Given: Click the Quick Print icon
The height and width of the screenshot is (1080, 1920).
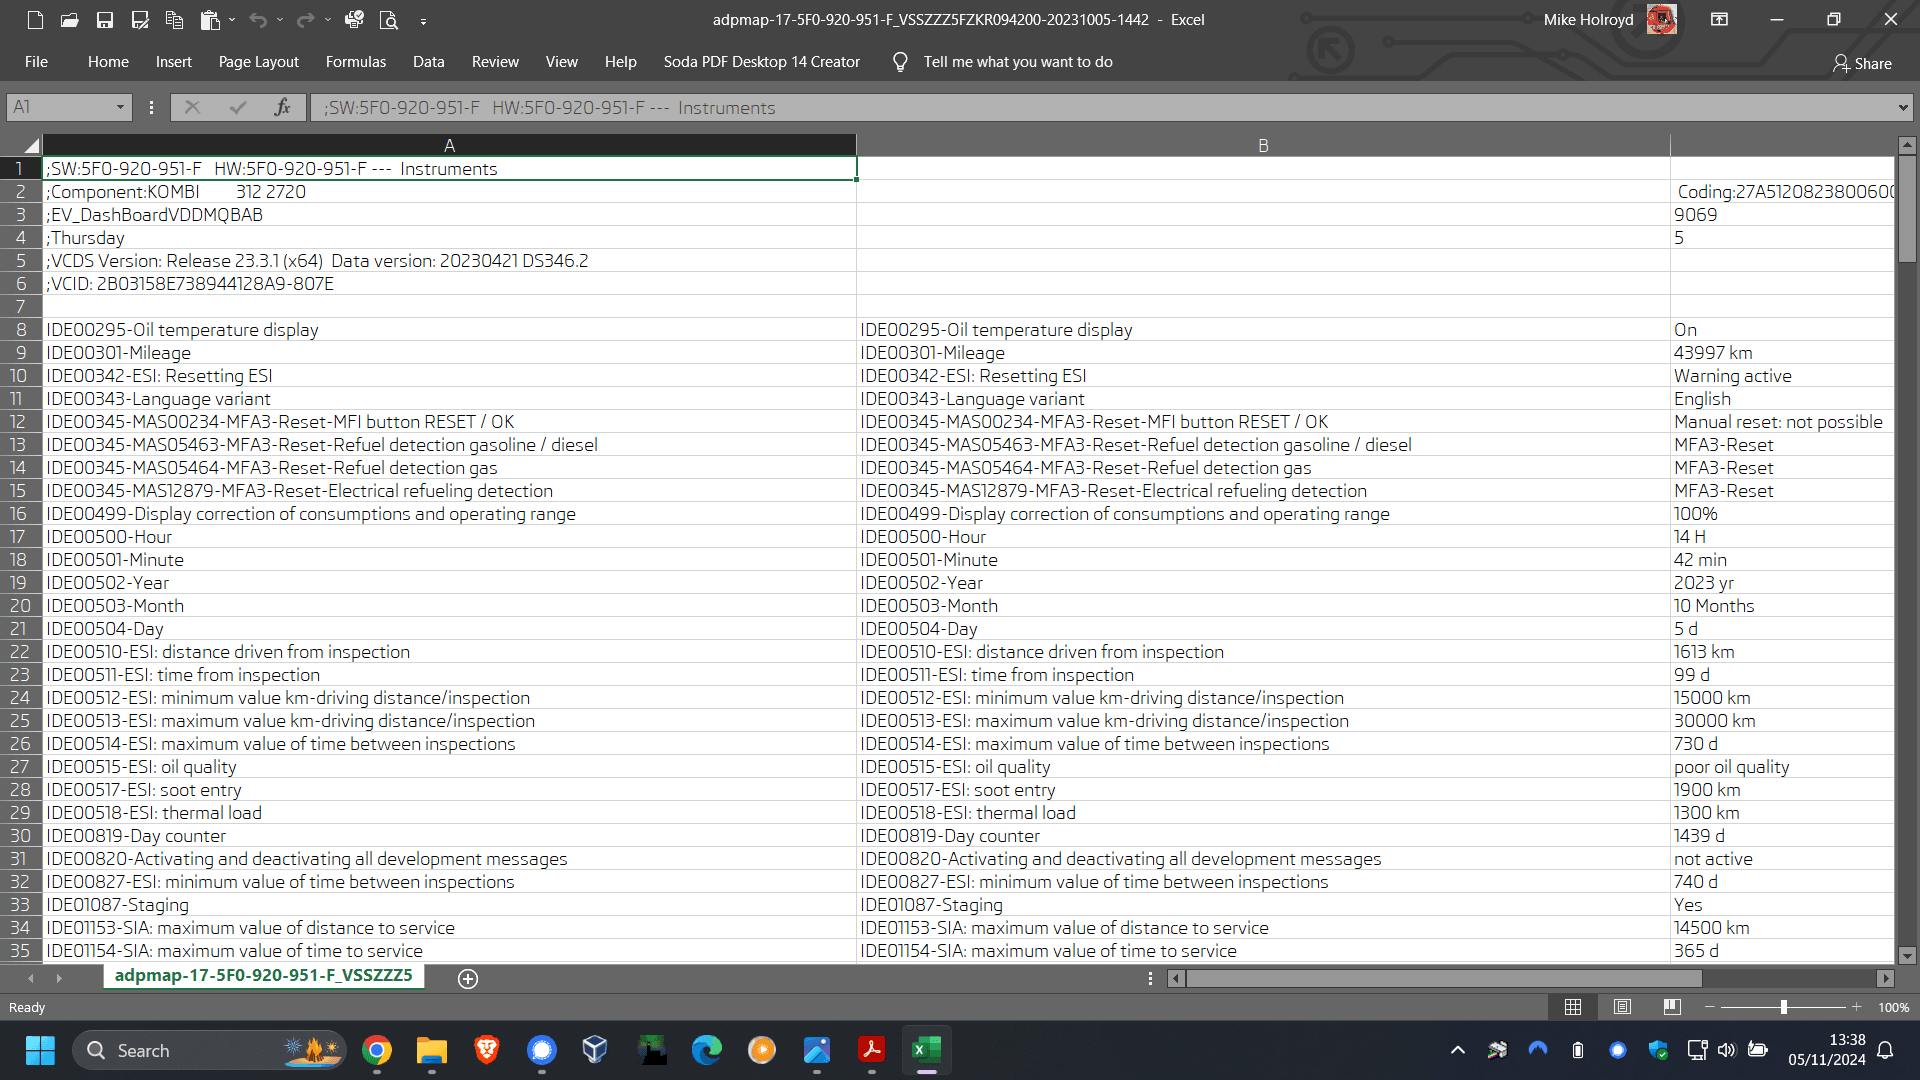Looking at the screenshot, I should point(354,20).
